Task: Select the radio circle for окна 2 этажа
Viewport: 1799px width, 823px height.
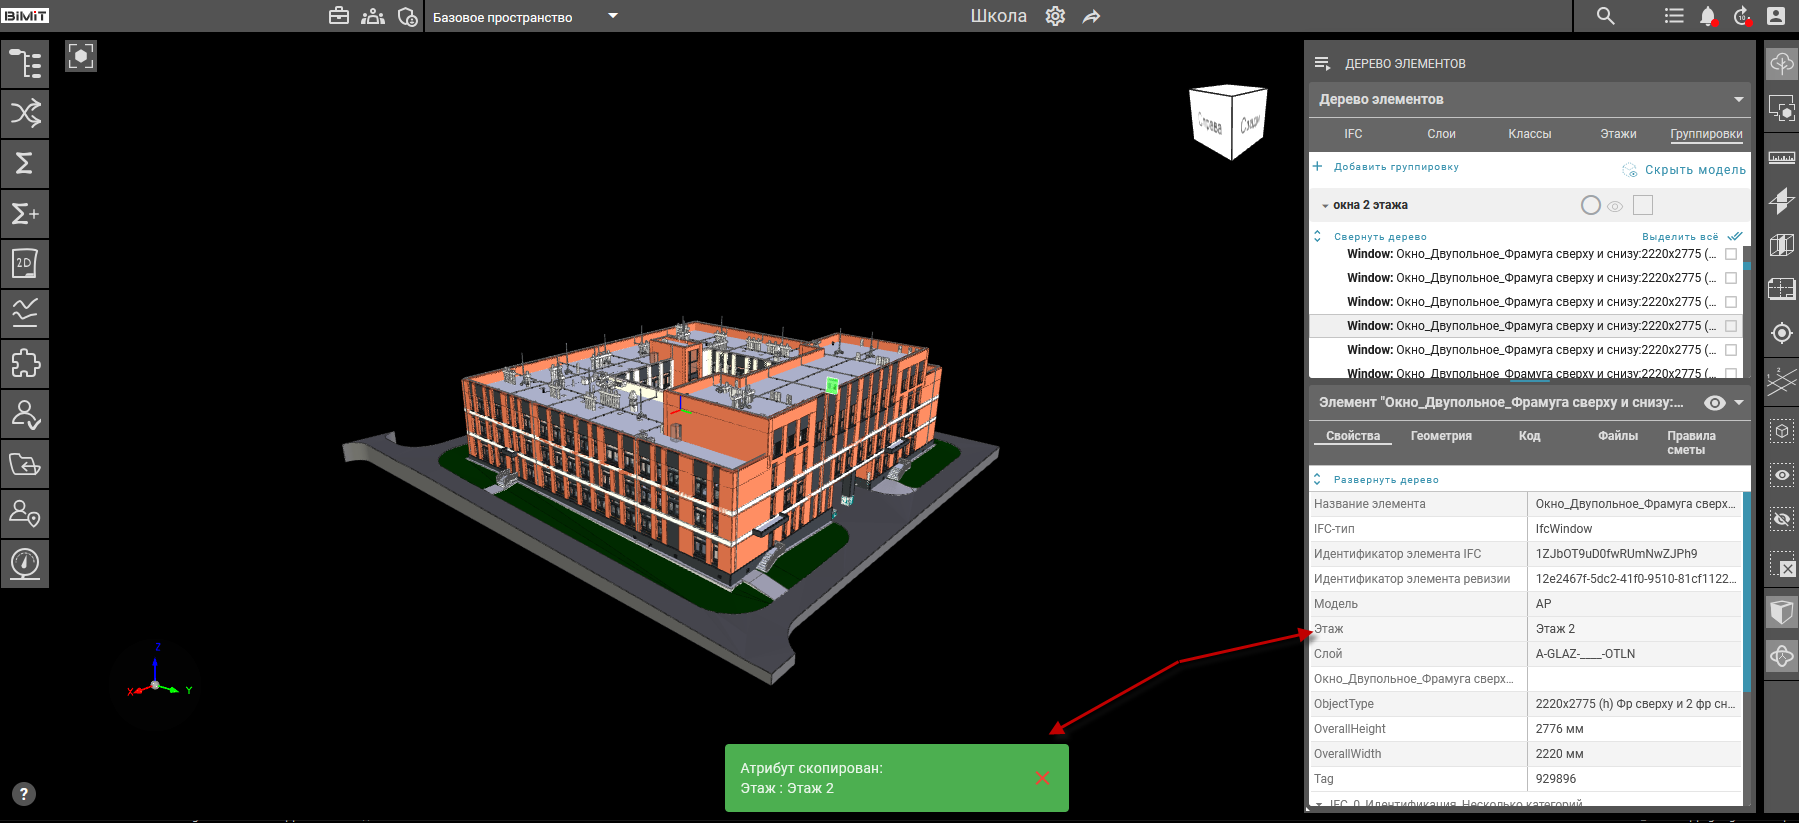Action: (x=1590, y=205)
